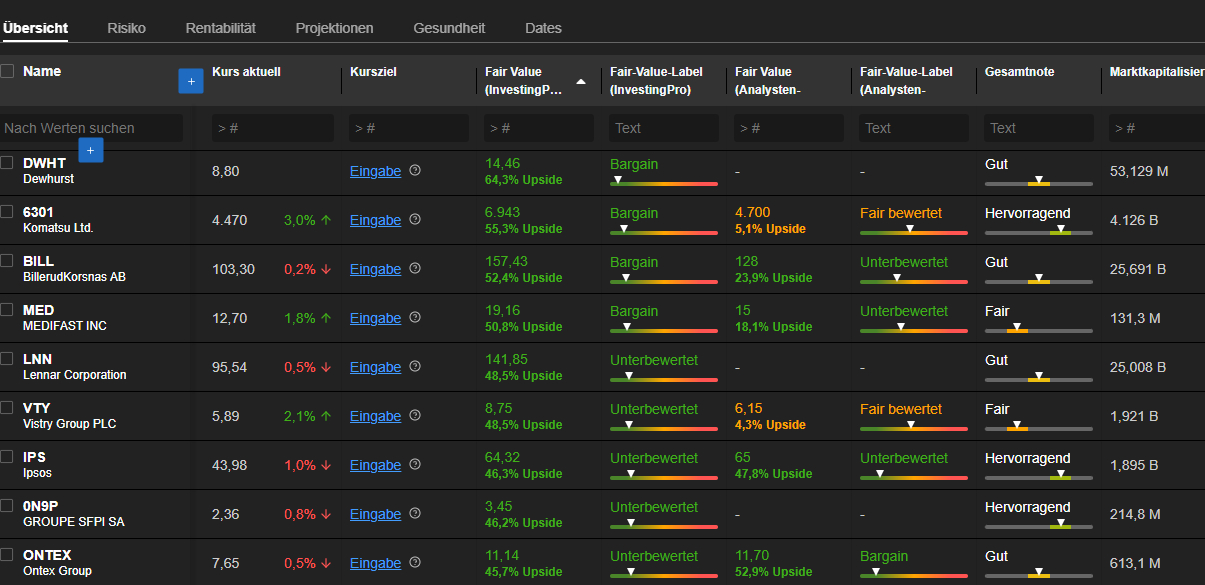This screenshot has width=1205, height=585.
Task: Click Eingabe link for ONTEX
Action: pos(375,563)
